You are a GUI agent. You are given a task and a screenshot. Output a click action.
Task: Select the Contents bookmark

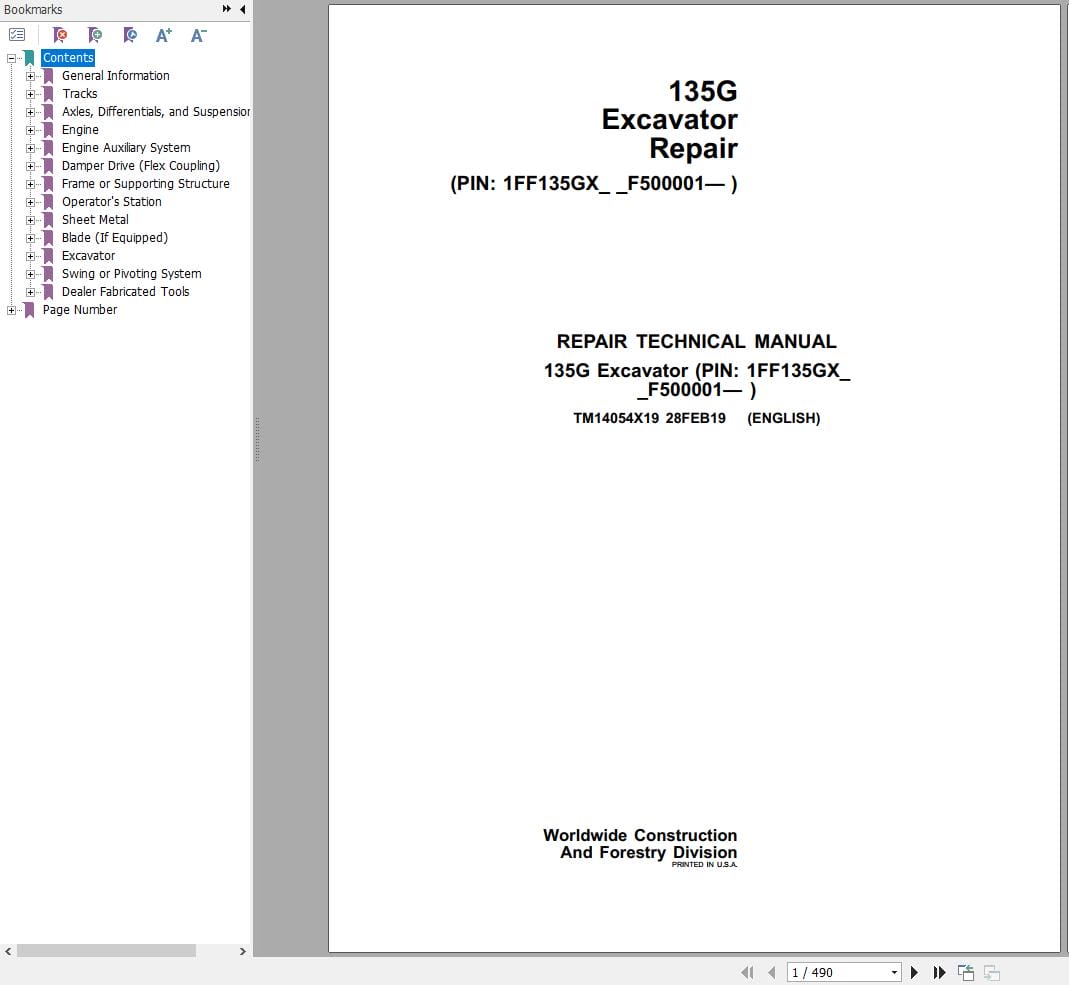pyautogui.click(x=67, y=58)
